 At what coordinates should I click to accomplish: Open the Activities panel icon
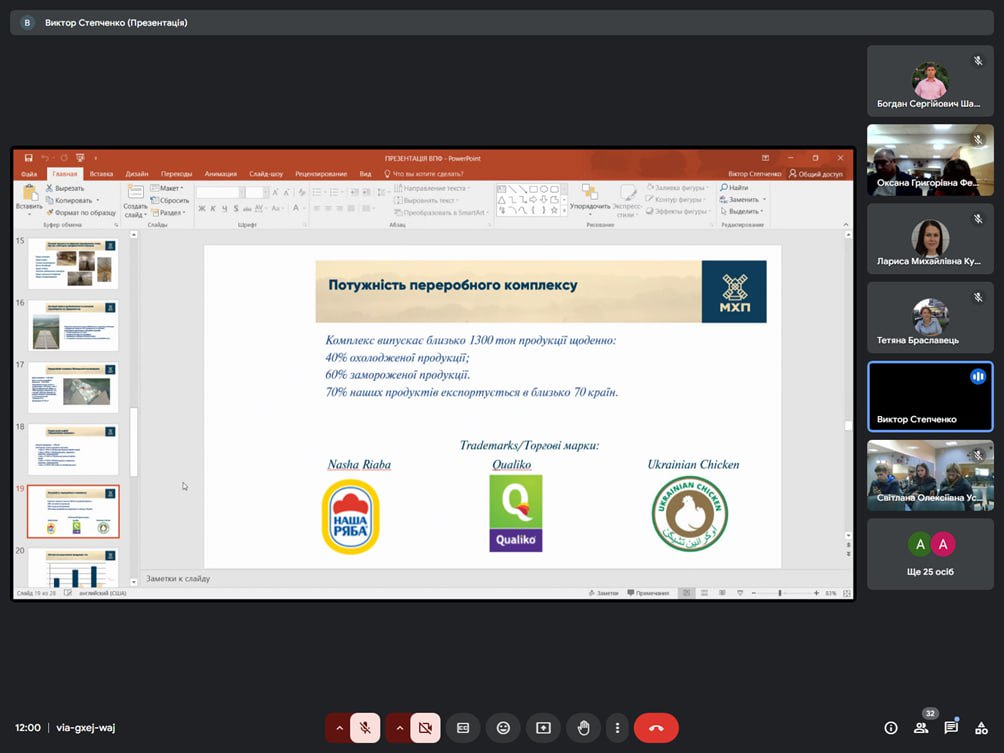(x=981, y=728)
